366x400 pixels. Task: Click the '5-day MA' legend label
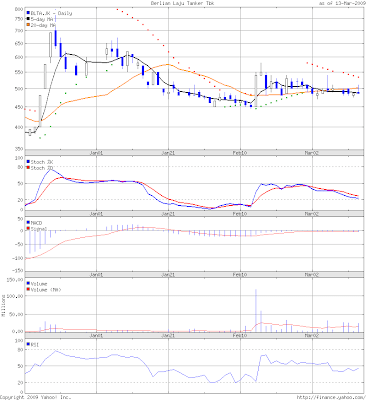coord(43,19)
